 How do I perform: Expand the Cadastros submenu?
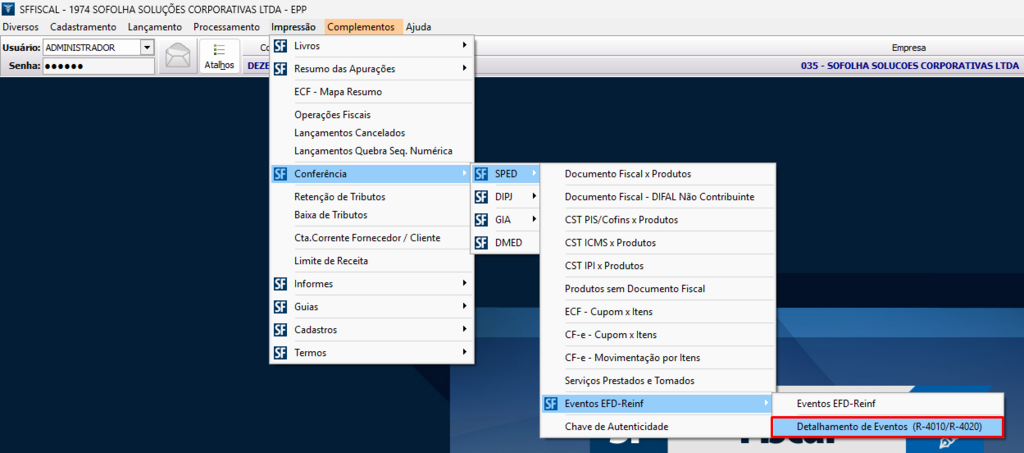pos(372,330)
